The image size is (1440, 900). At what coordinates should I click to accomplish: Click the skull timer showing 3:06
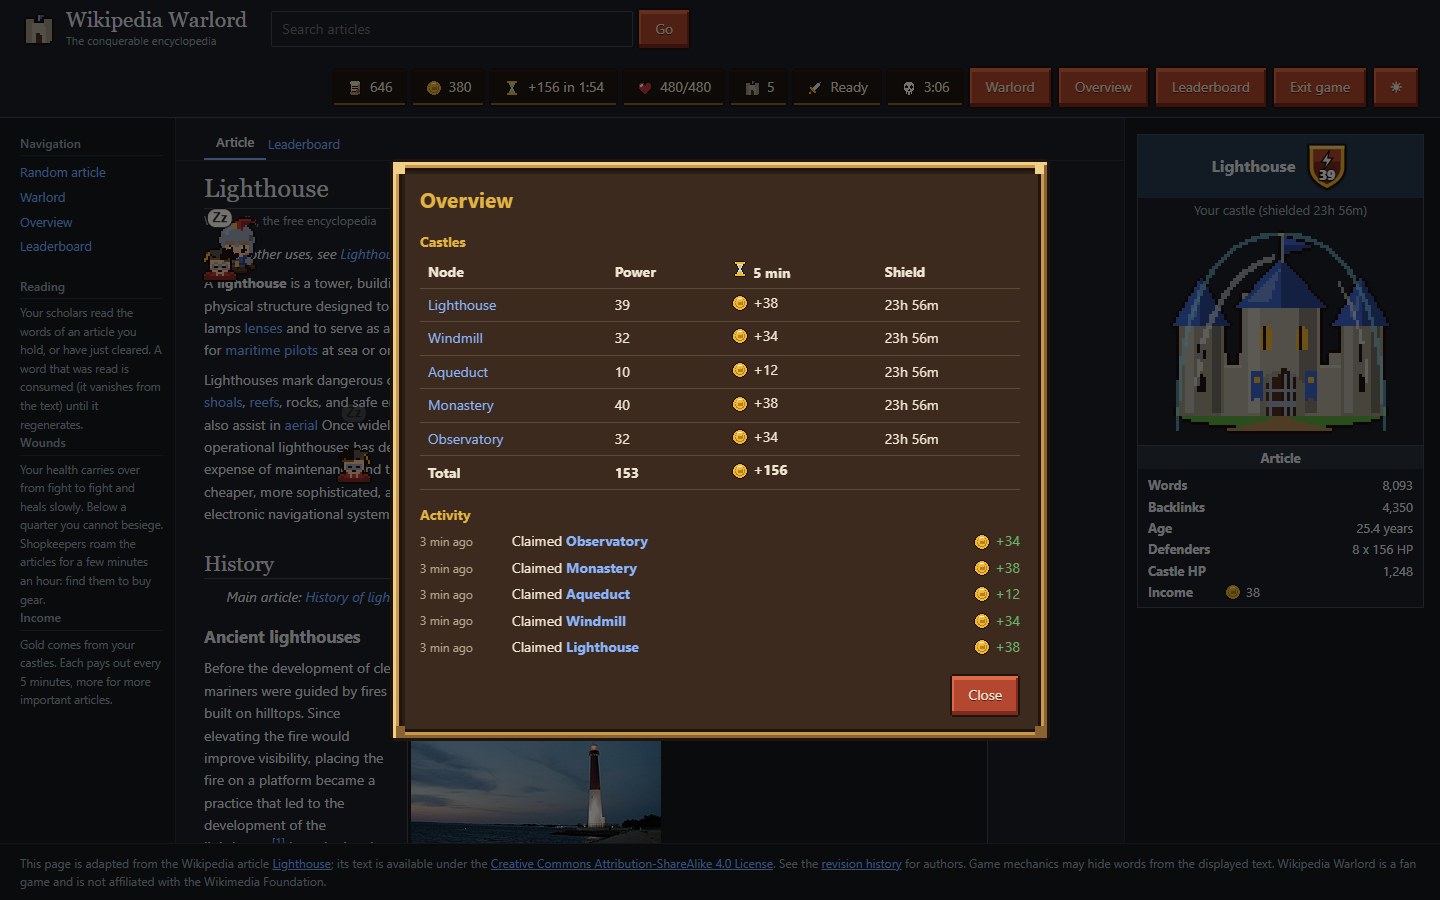click(x=926, y=87)
